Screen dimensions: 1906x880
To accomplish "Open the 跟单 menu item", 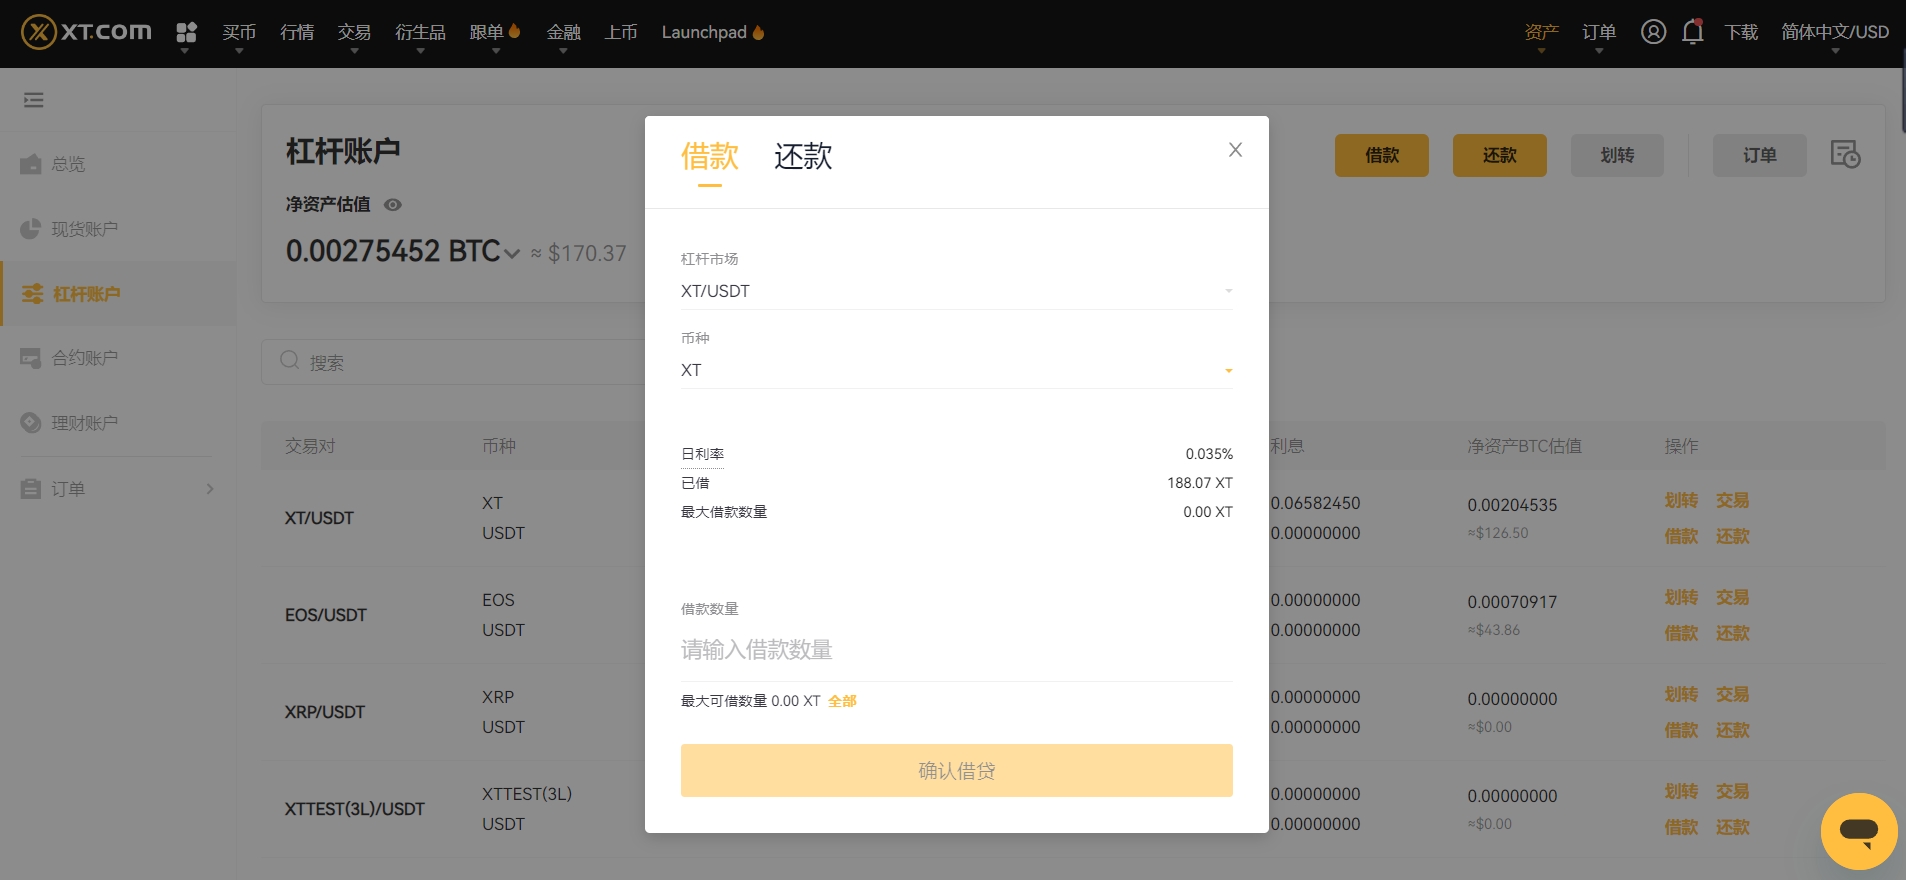I will point(495,33).
